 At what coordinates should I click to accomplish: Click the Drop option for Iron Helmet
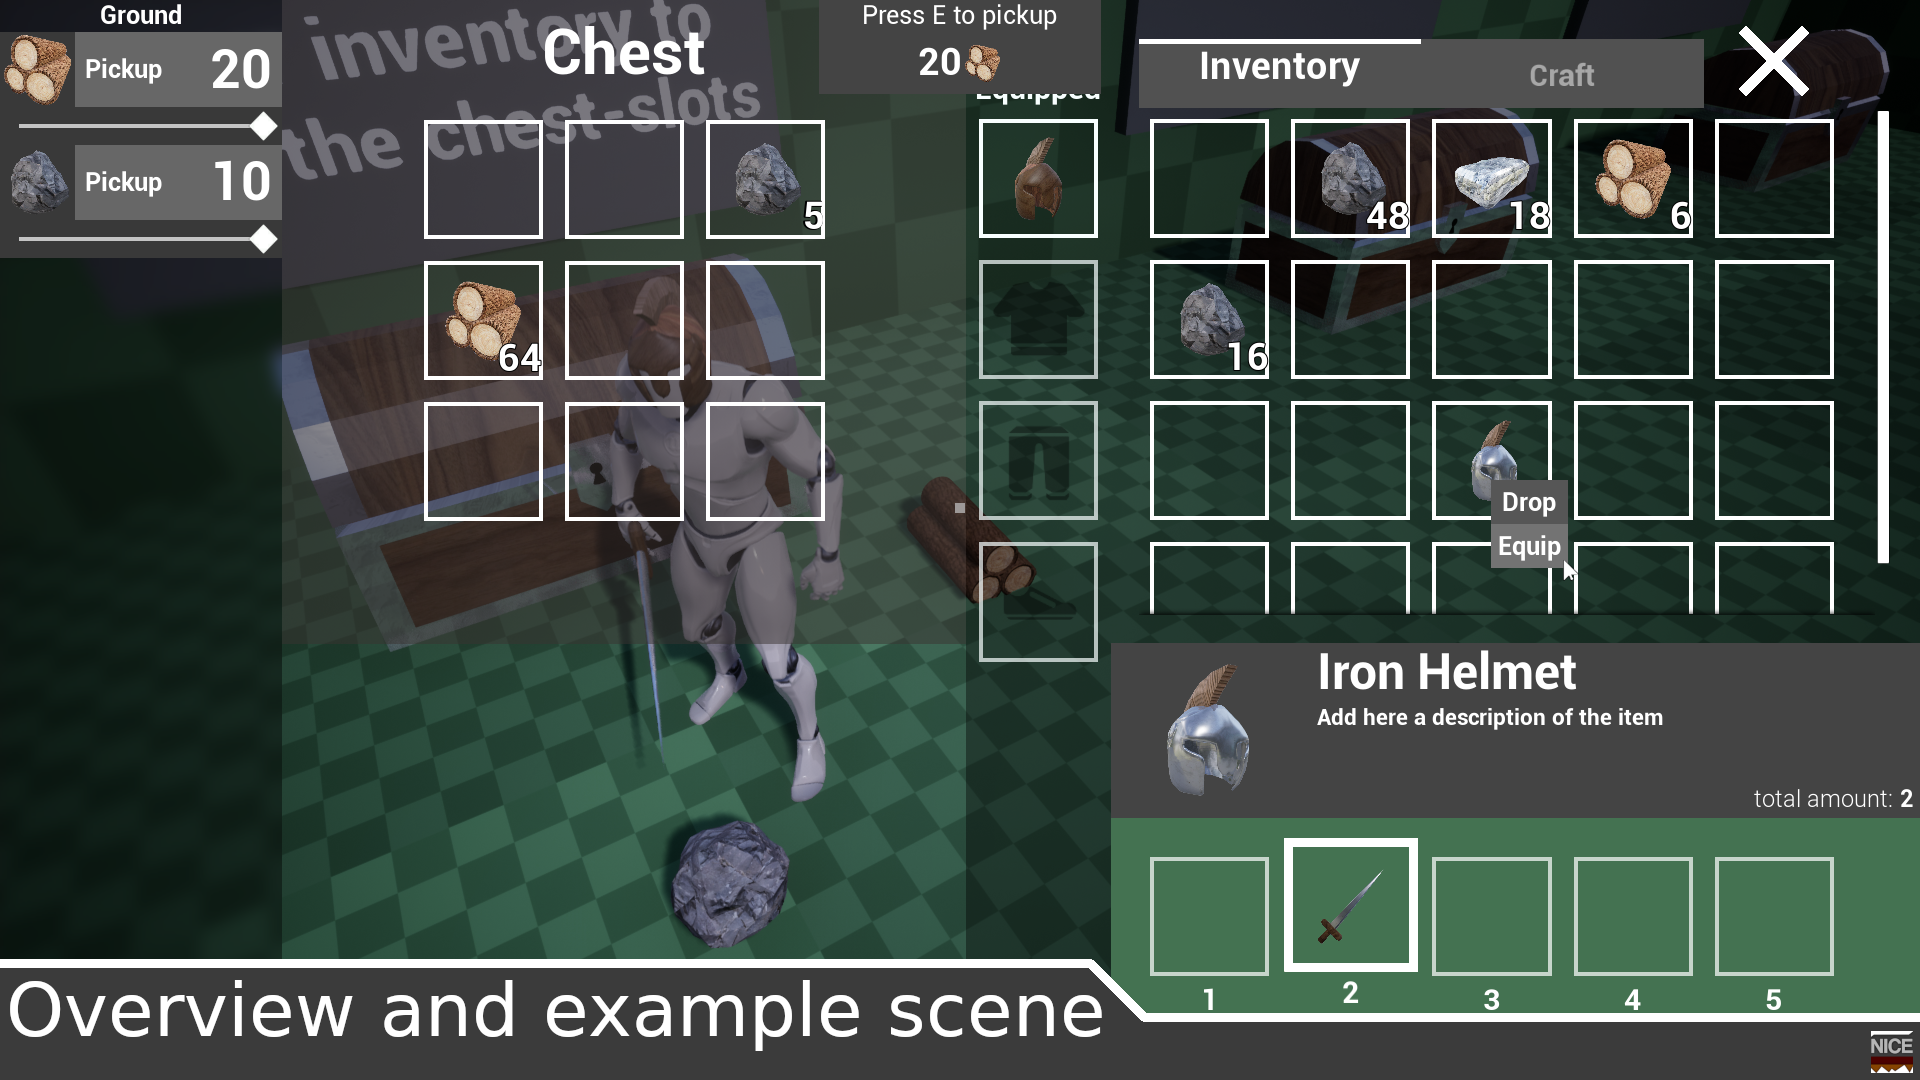point(1527,501)
